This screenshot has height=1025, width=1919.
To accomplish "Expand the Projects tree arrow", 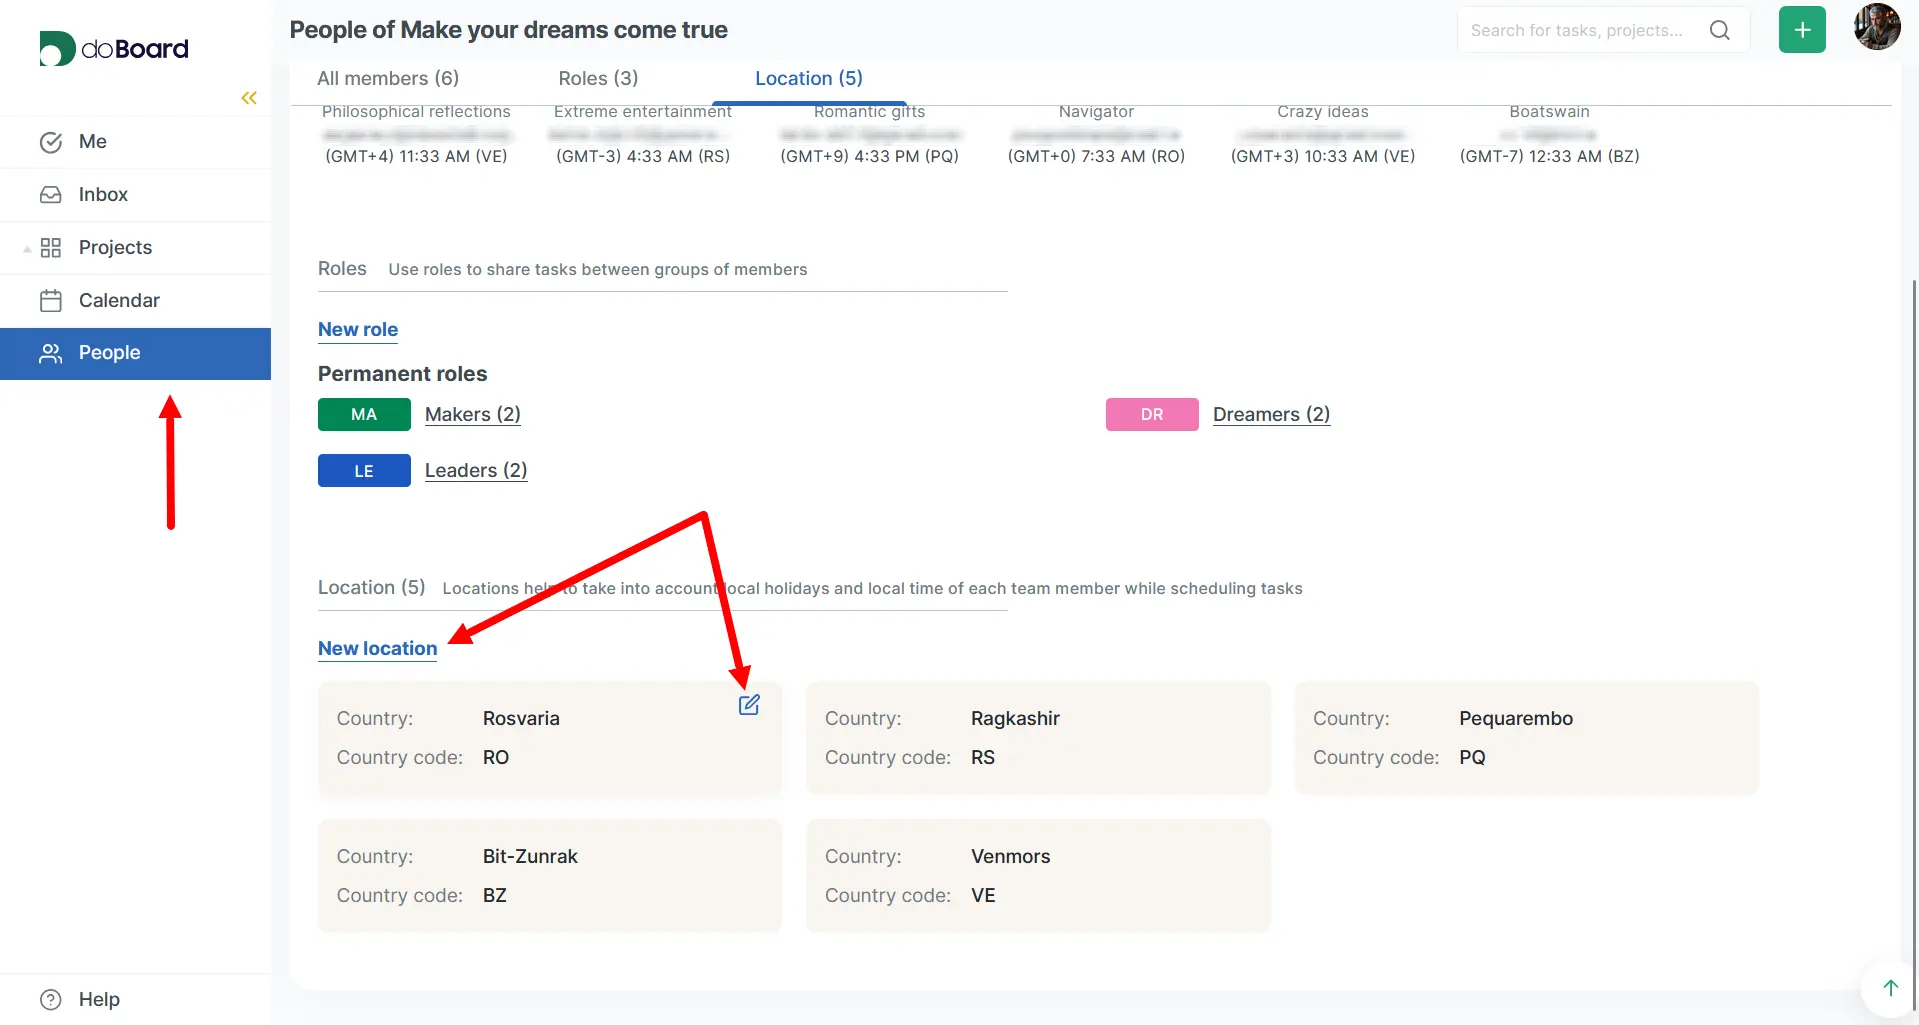I will [x=27, y=249].
